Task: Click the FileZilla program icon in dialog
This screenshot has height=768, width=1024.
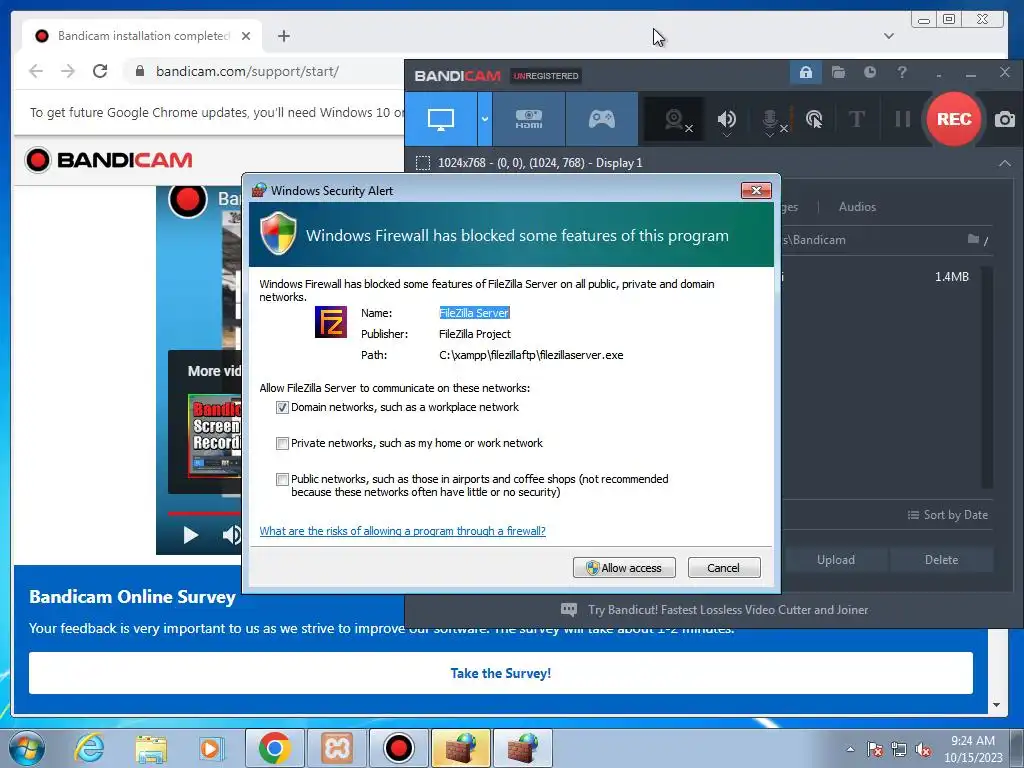Action: (x=330, y=322)
